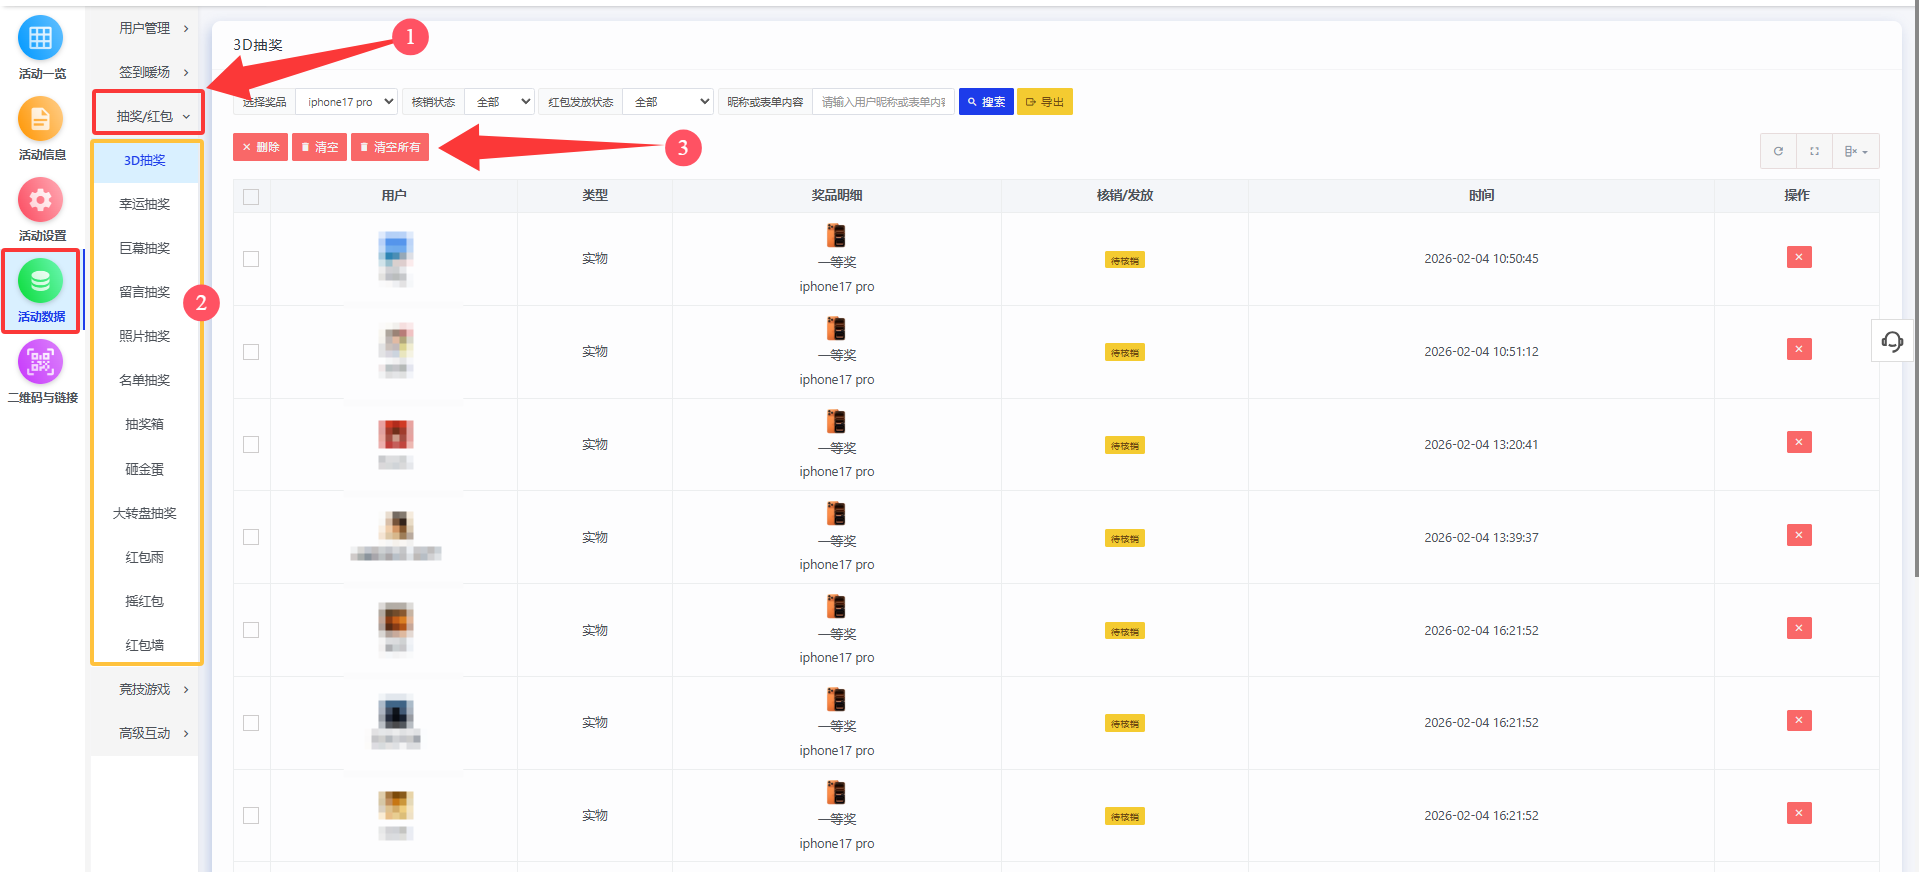Screen dimensions: 1919x872
Task: Click the blue 搜索 button
Action: 986,102
